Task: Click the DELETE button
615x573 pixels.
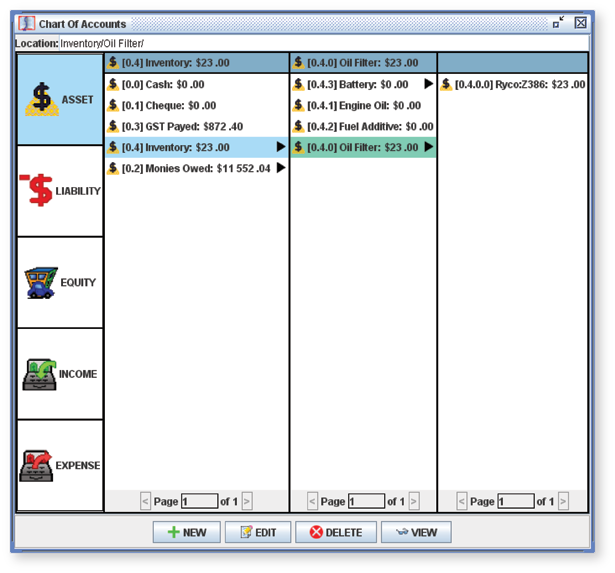Action: (336, 532)
